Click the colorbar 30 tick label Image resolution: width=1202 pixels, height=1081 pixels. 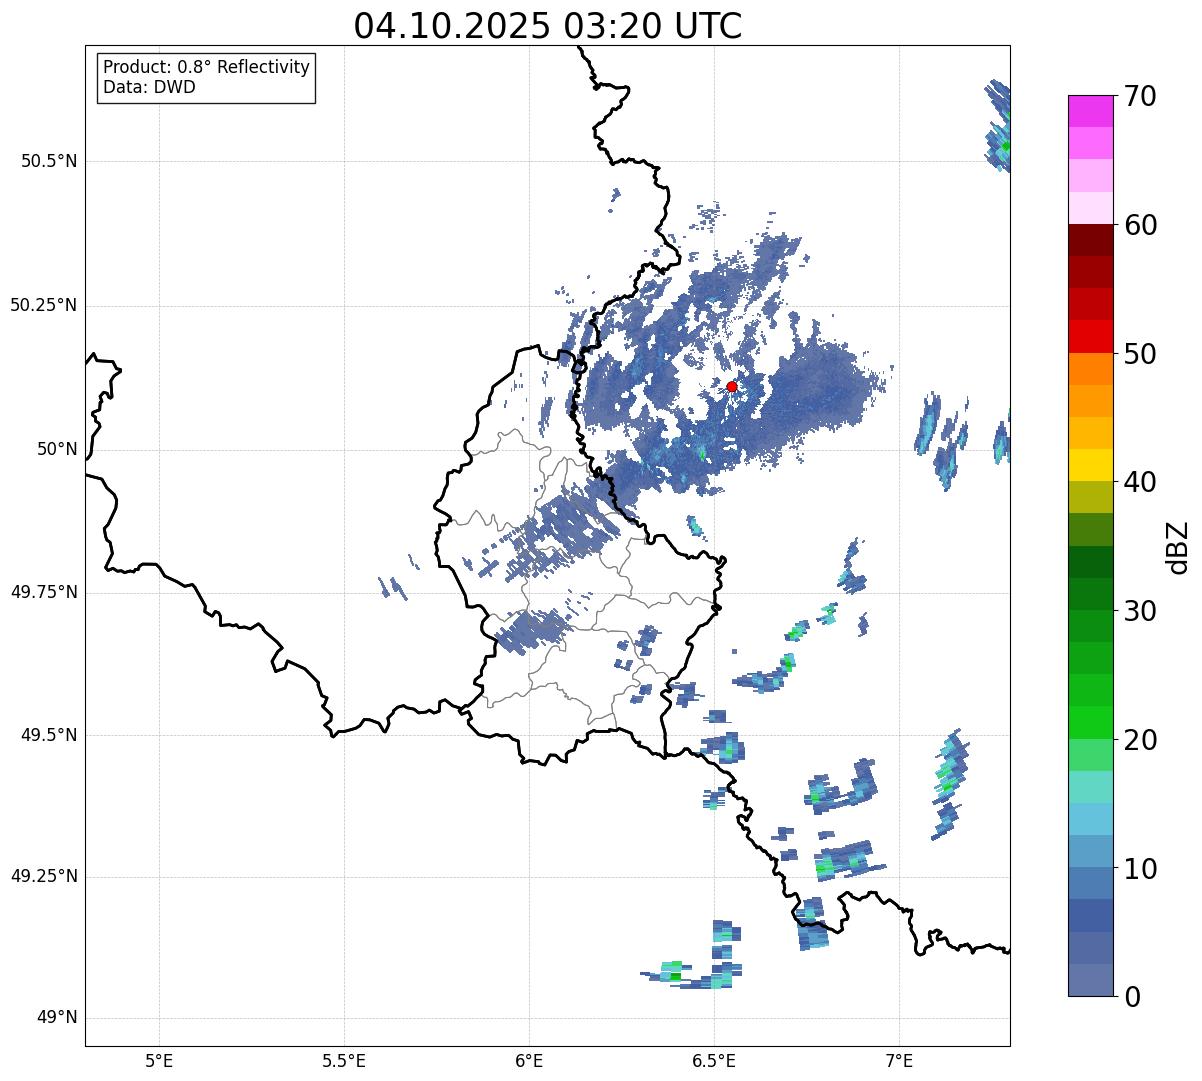(1140, 611)
